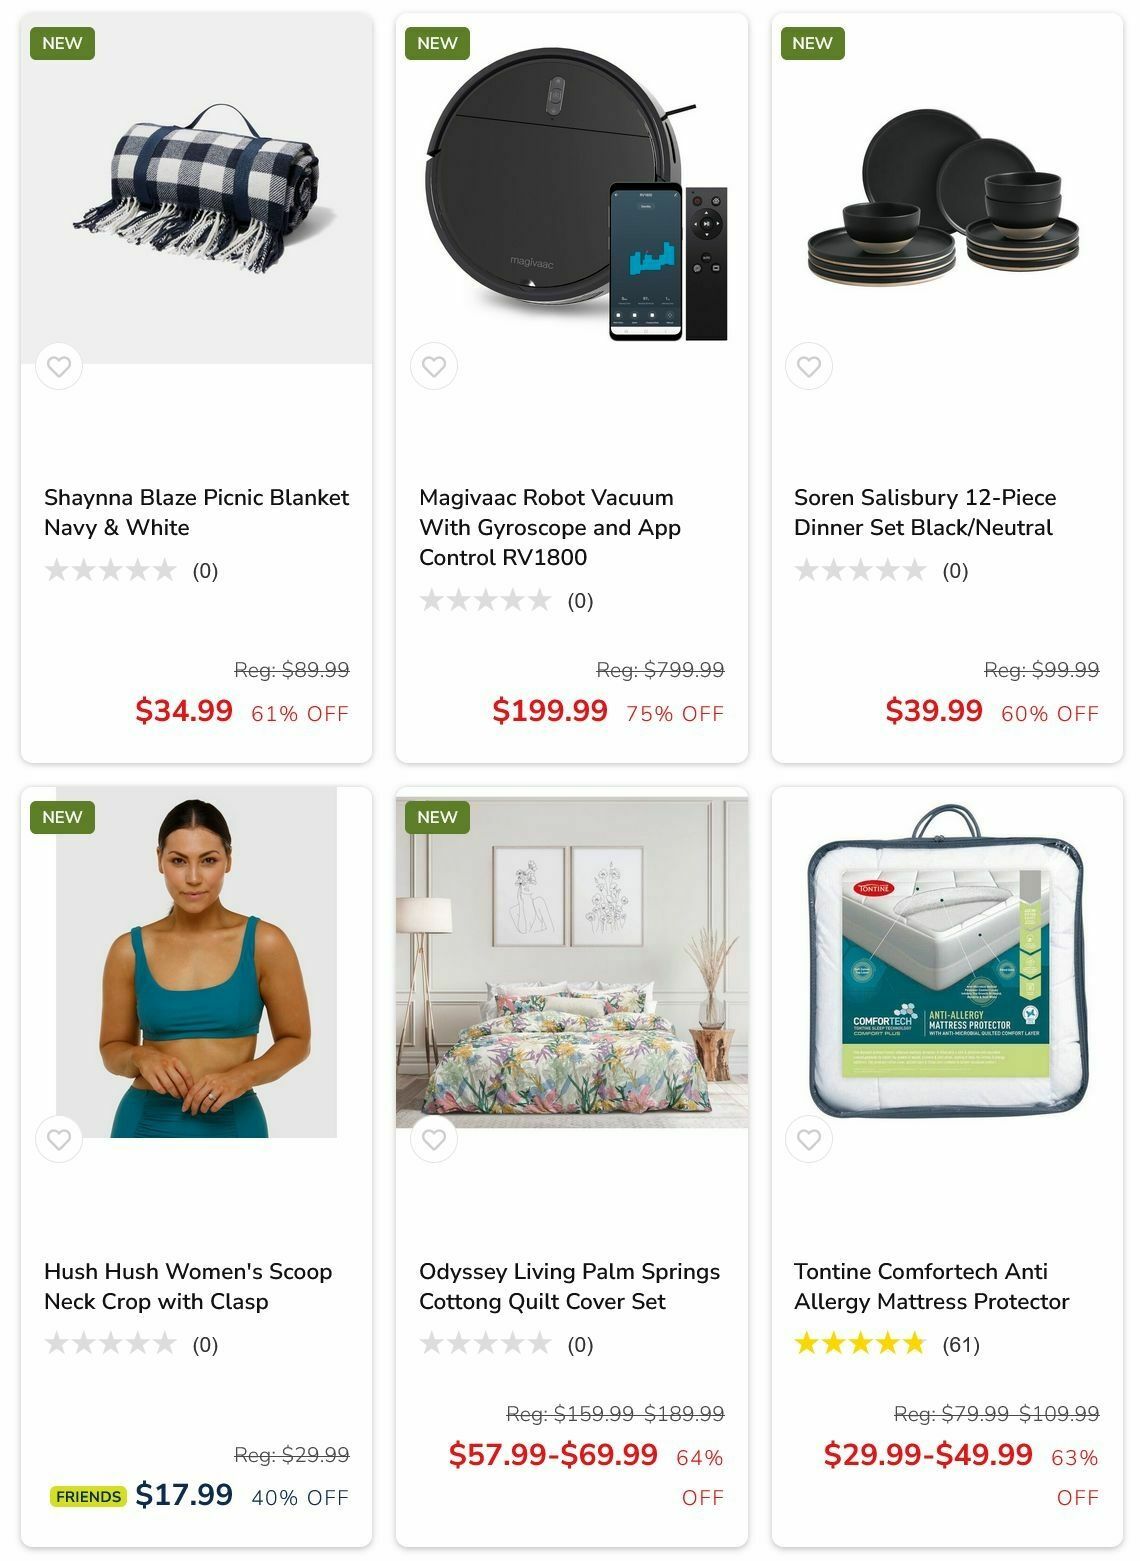
Task: Favorite the Shaynna Blaze Picnic Blanket
Action: (59, 367)
